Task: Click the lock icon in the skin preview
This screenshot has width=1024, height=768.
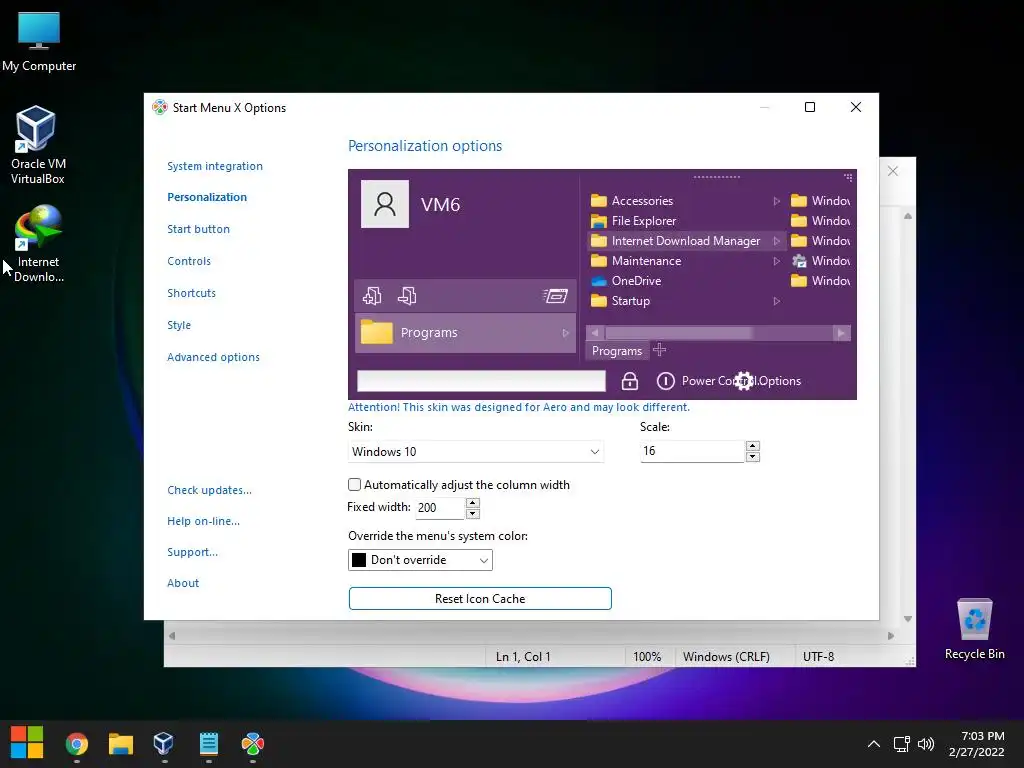Action: pyautogui.click(x=630, y=381)
